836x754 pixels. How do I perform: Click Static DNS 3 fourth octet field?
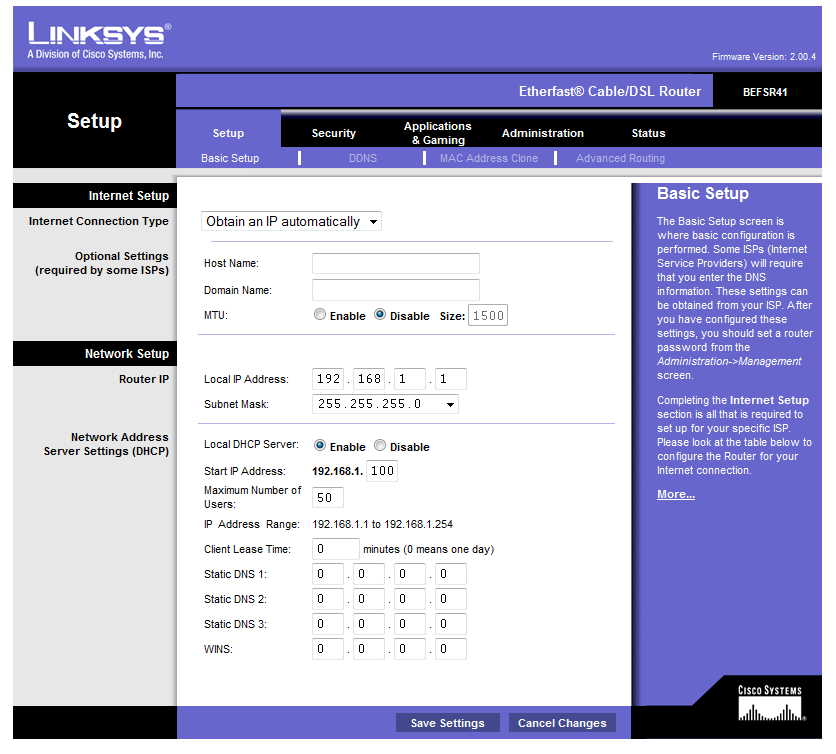[451, 624]
